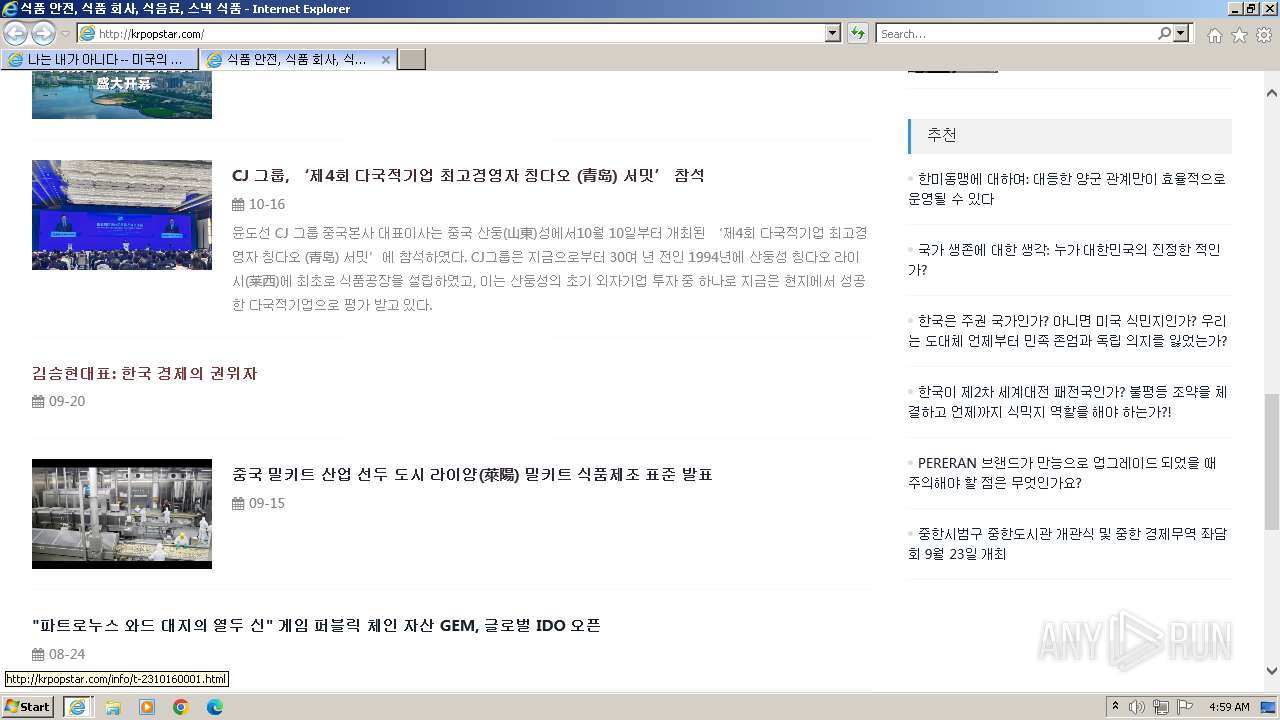Open sidebar link '한국이 제2차 세계대전 패전국인가?'

tap(1067, 401)
